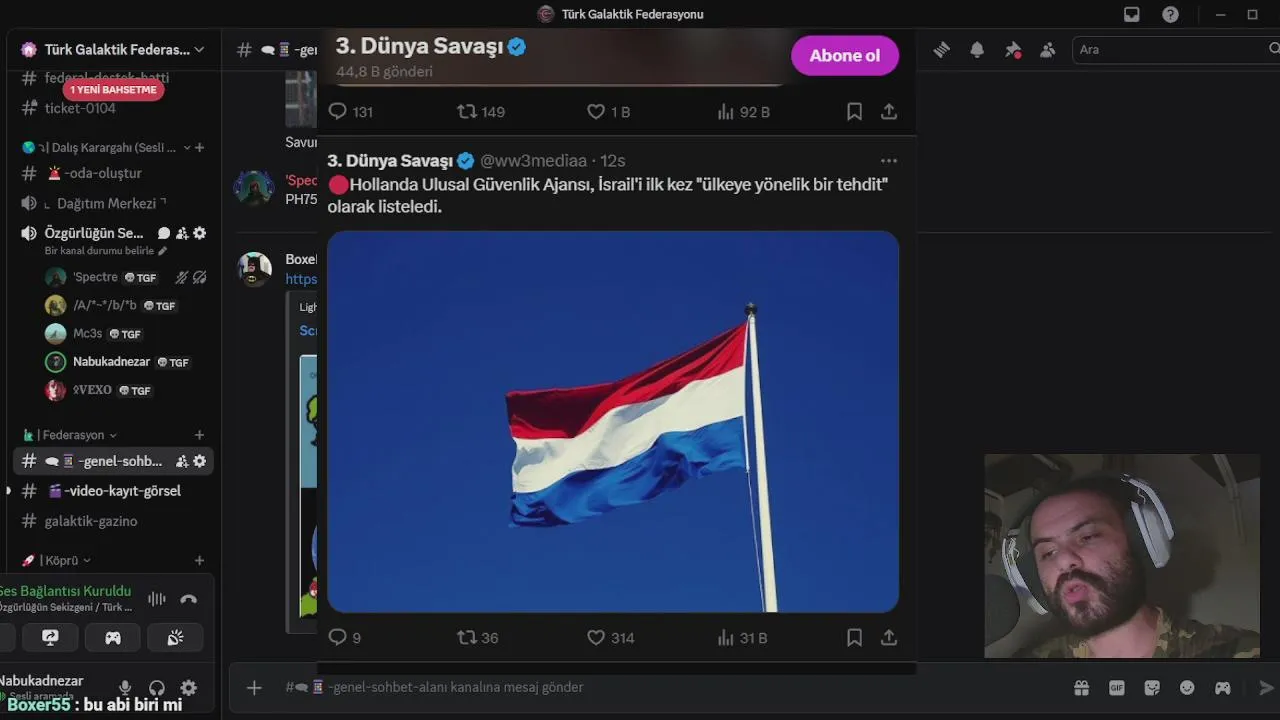Collapse the Köprü category
1280x720 pixels.
[57, 560]
